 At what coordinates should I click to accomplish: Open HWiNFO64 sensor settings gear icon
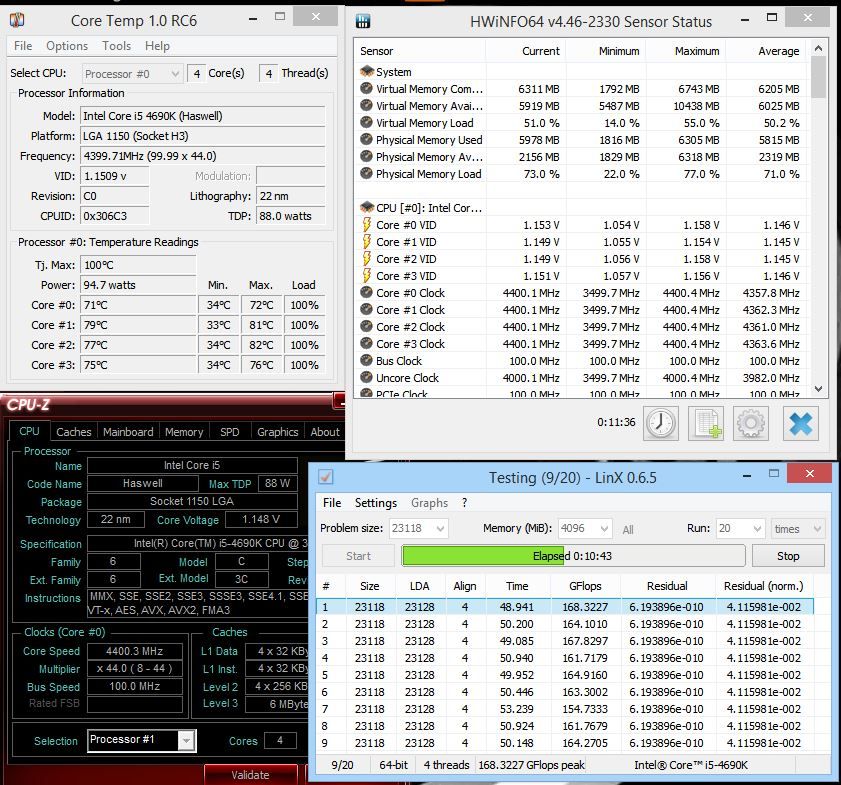(750, 424)
